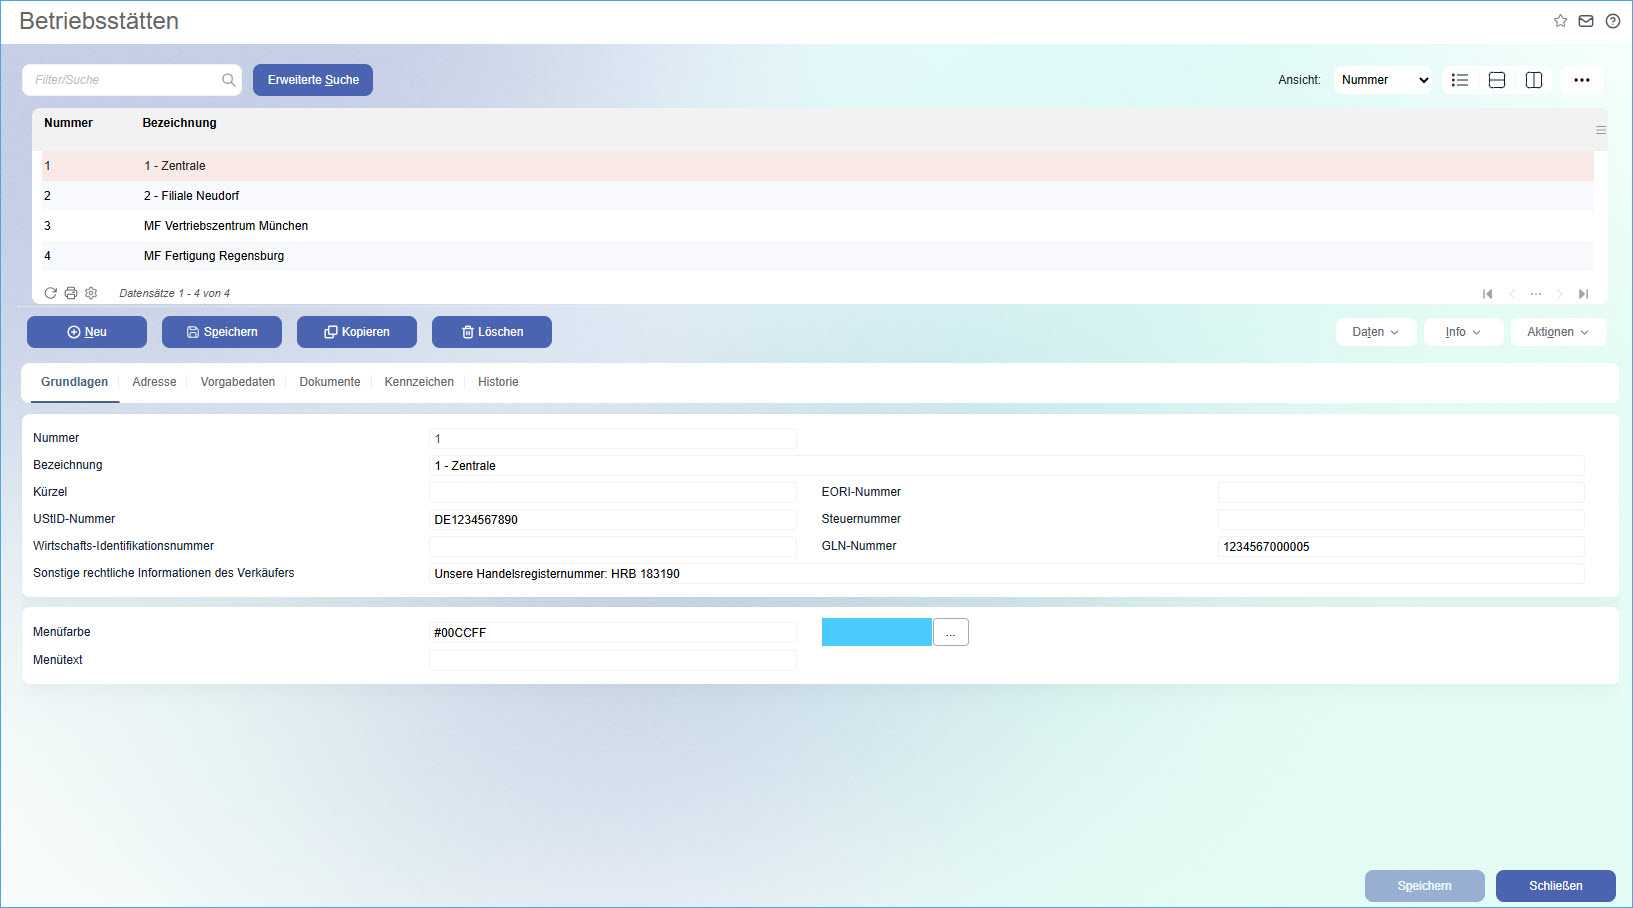Create a new Betriebsstätte with Neu
The width and height of the screenshot is (1633, 908).
[87, 331]
